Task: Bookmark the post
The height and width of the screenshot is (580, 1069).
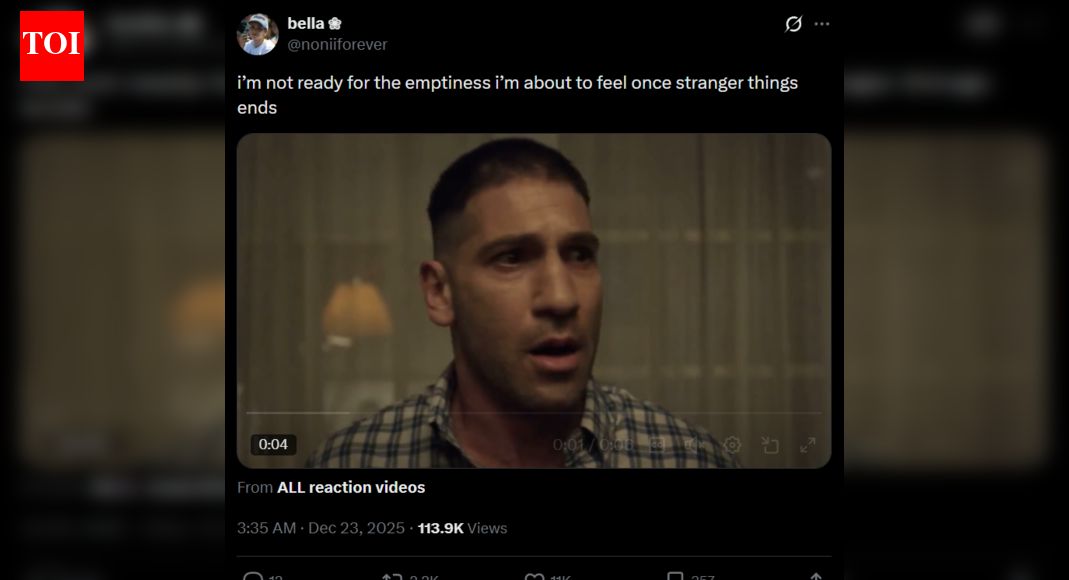Action: (x=676, y=576)
